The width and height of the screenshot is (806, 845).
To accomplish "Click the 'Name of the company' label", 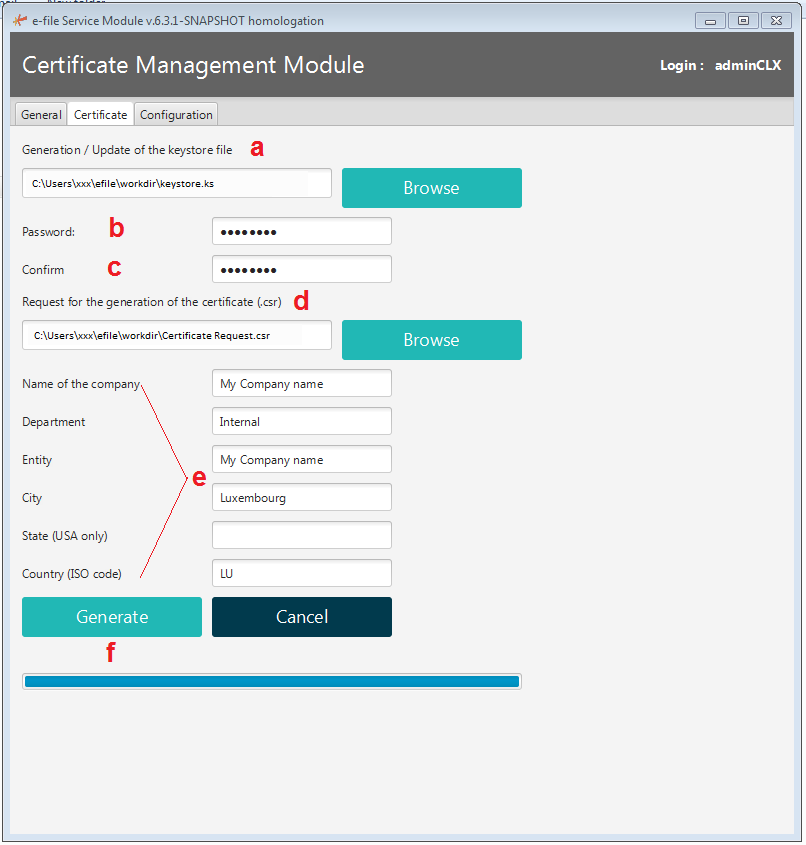I will [81, 384].
